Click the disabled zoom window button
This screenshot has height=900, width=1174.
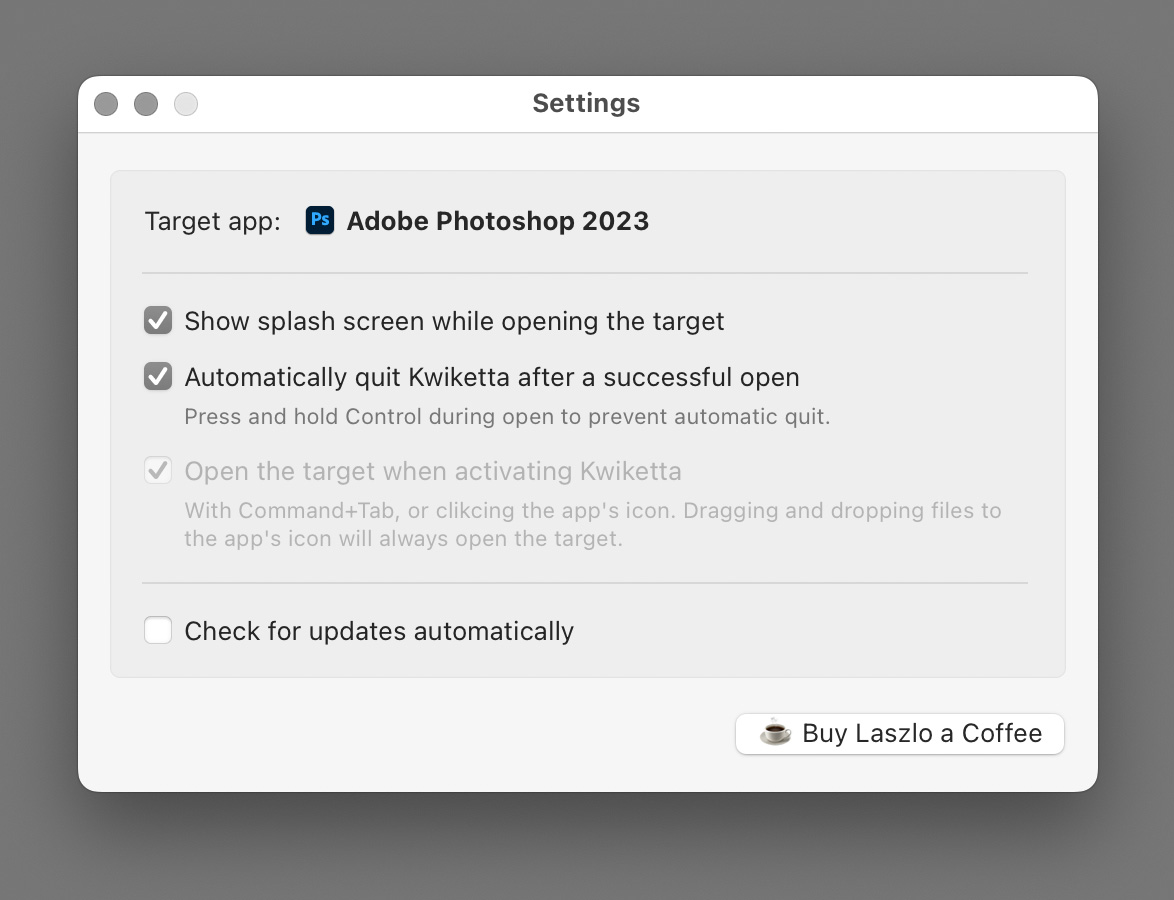186,104
